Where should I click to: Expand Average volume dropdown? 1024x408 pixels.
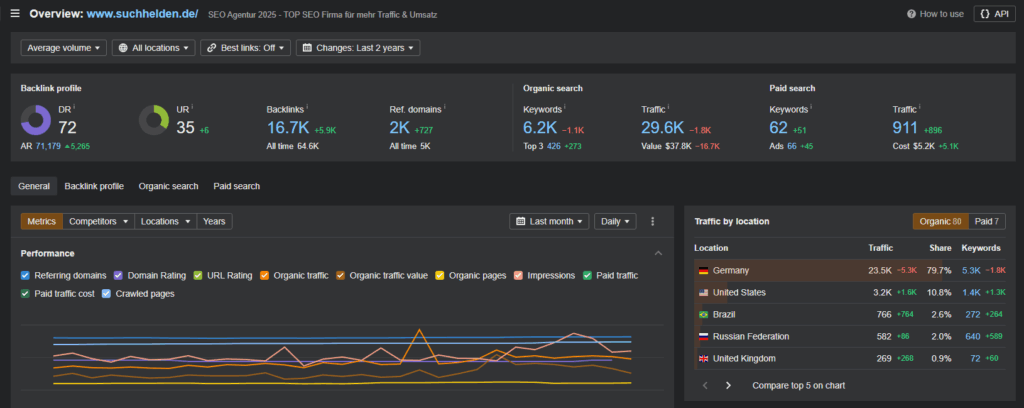[x=63, y=48]
